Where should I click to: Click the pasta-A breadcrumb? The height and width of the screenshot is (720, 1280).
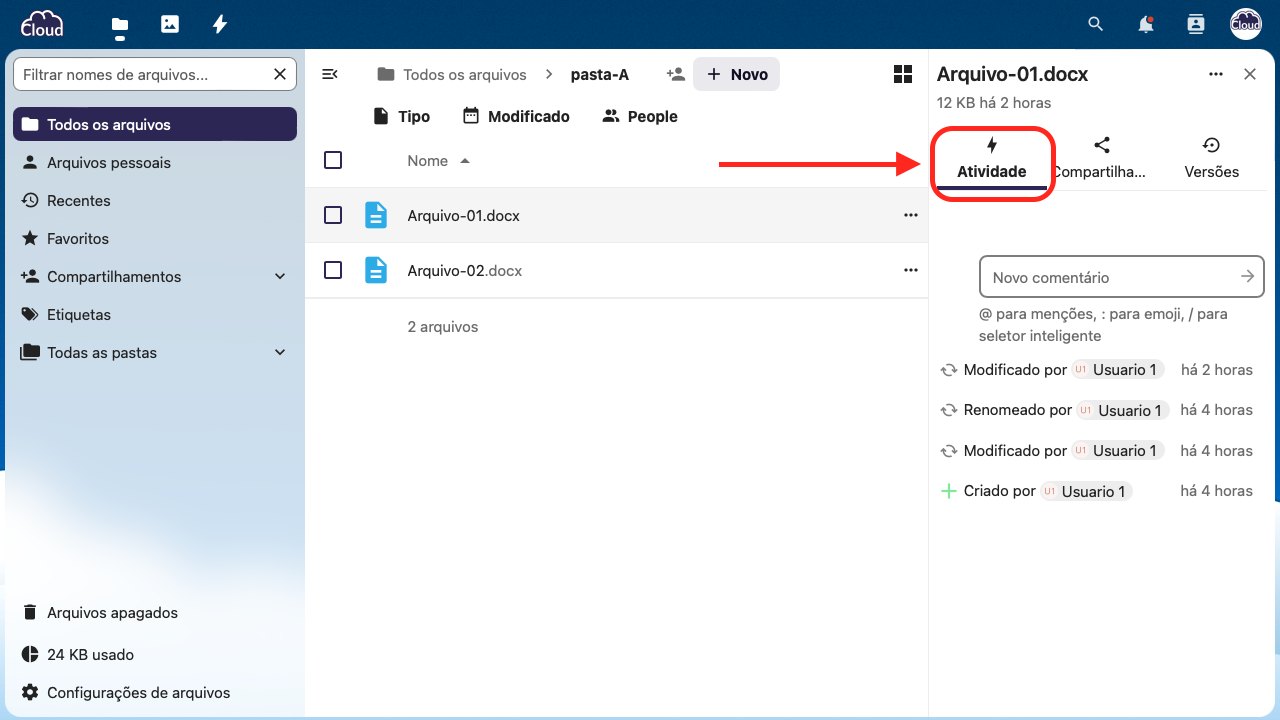[600, 74]
